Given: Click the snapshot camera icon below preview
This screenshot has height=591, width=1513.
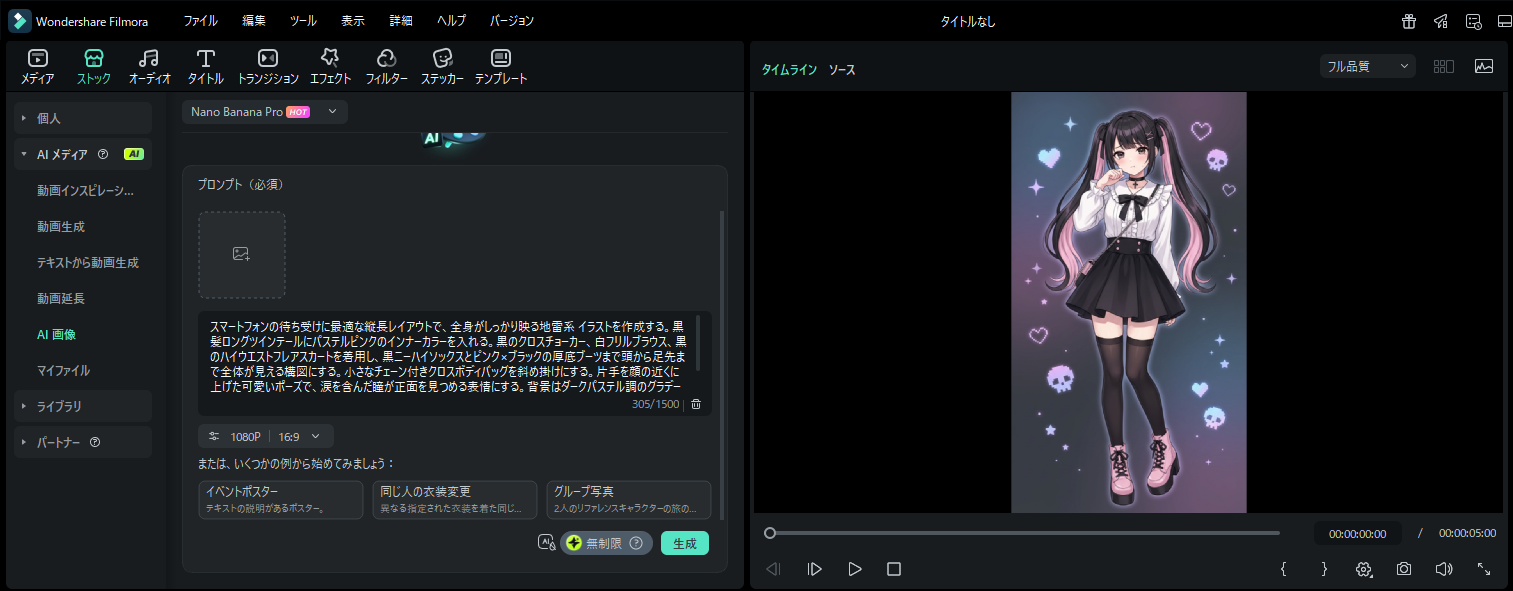Looking at the screenshot, I should [1404, 569].
